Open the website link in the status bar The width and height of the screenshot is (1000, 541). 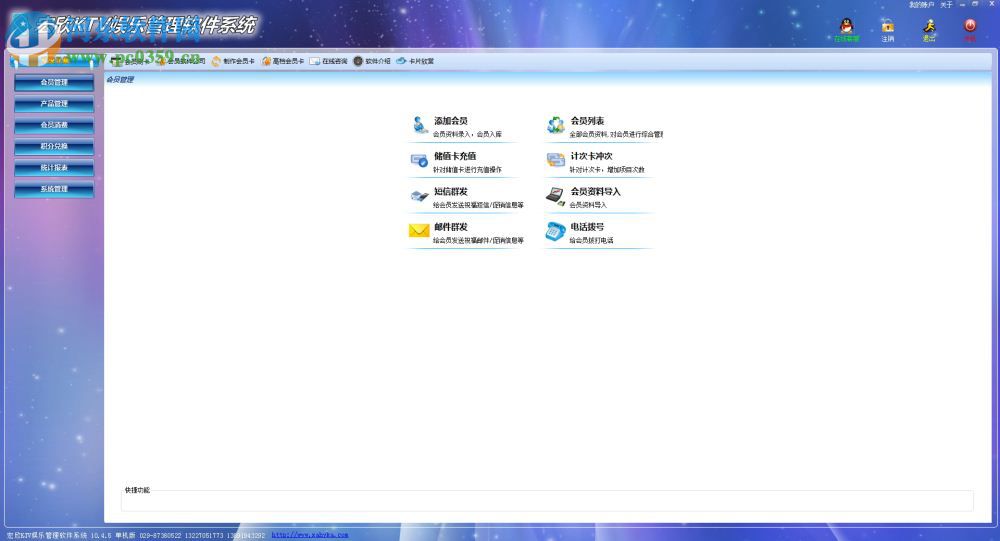(x=310, y=535)
